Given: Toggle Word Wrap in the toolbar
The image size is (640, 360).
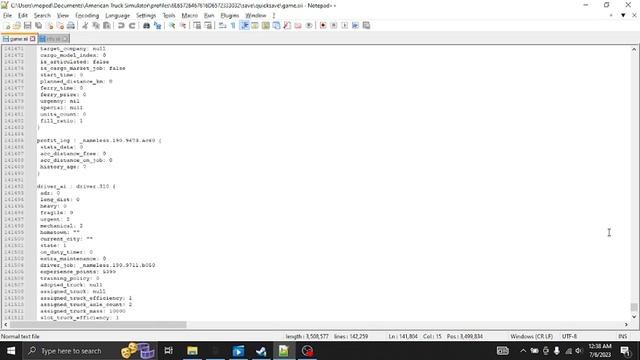Looking at the screenshot, I should point(222,25).
